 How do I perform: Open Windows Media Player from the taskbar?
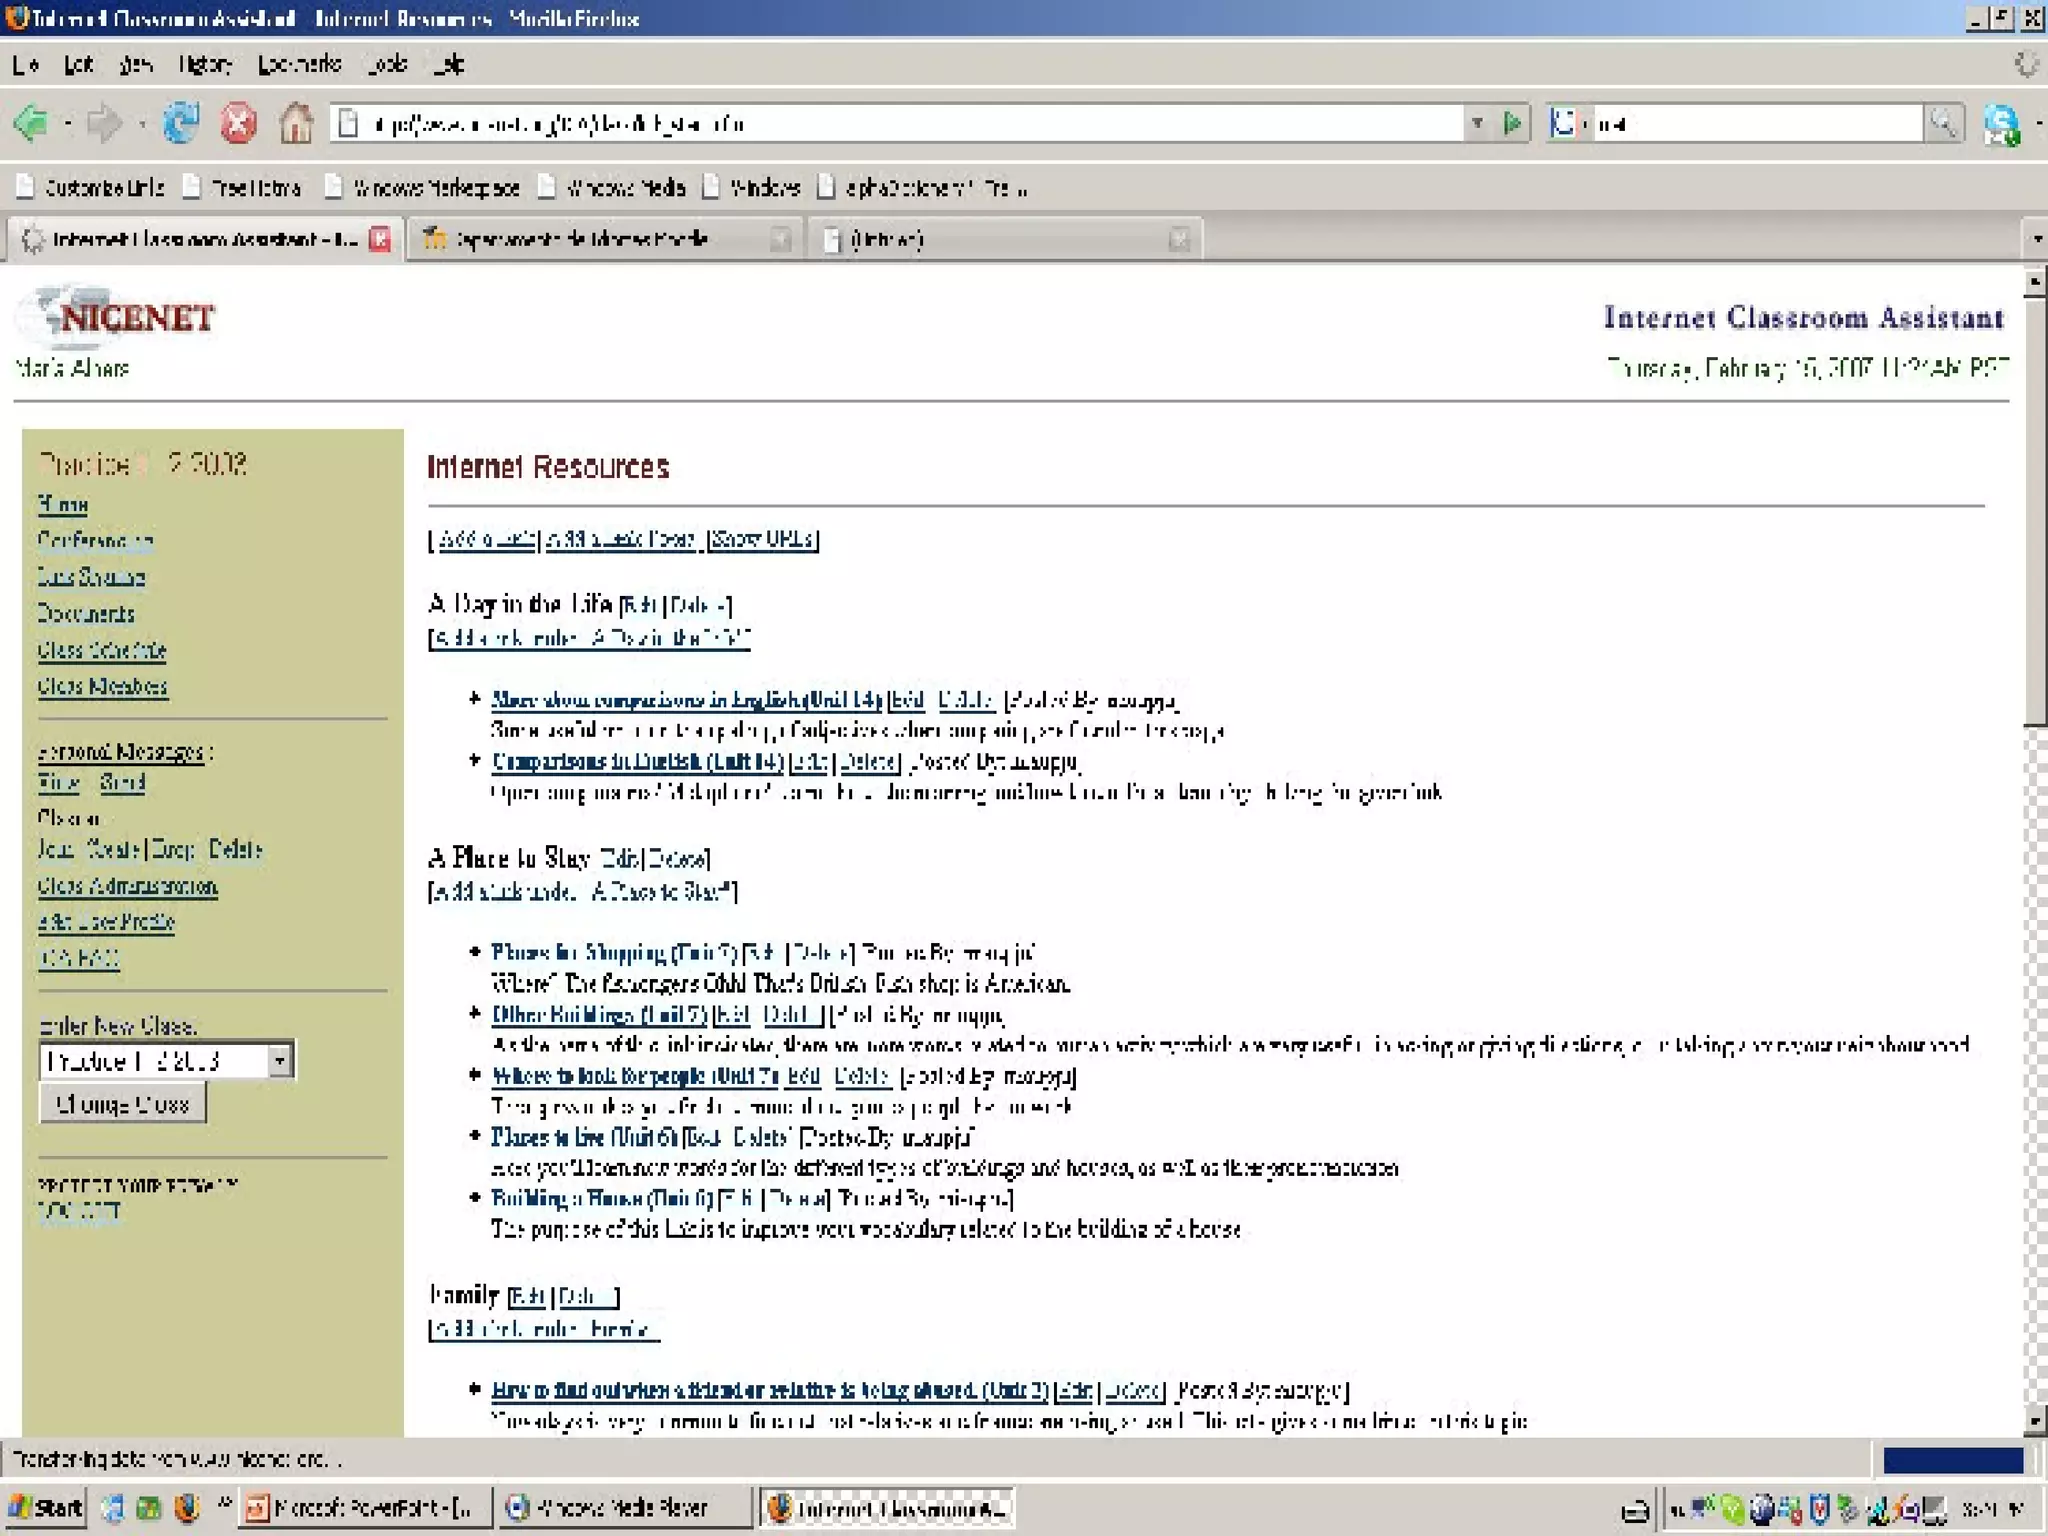[x=622, y=1507]
